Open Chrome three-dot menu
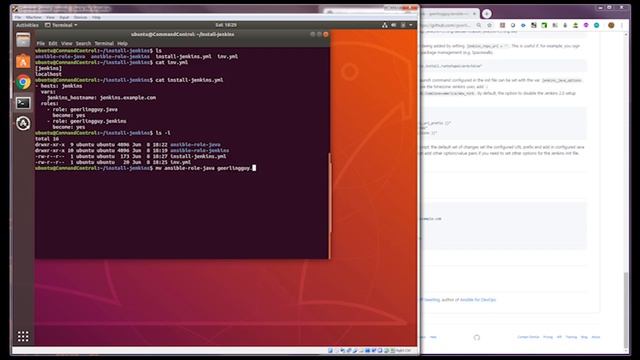The image size is (640, 360). click(622, 25)
